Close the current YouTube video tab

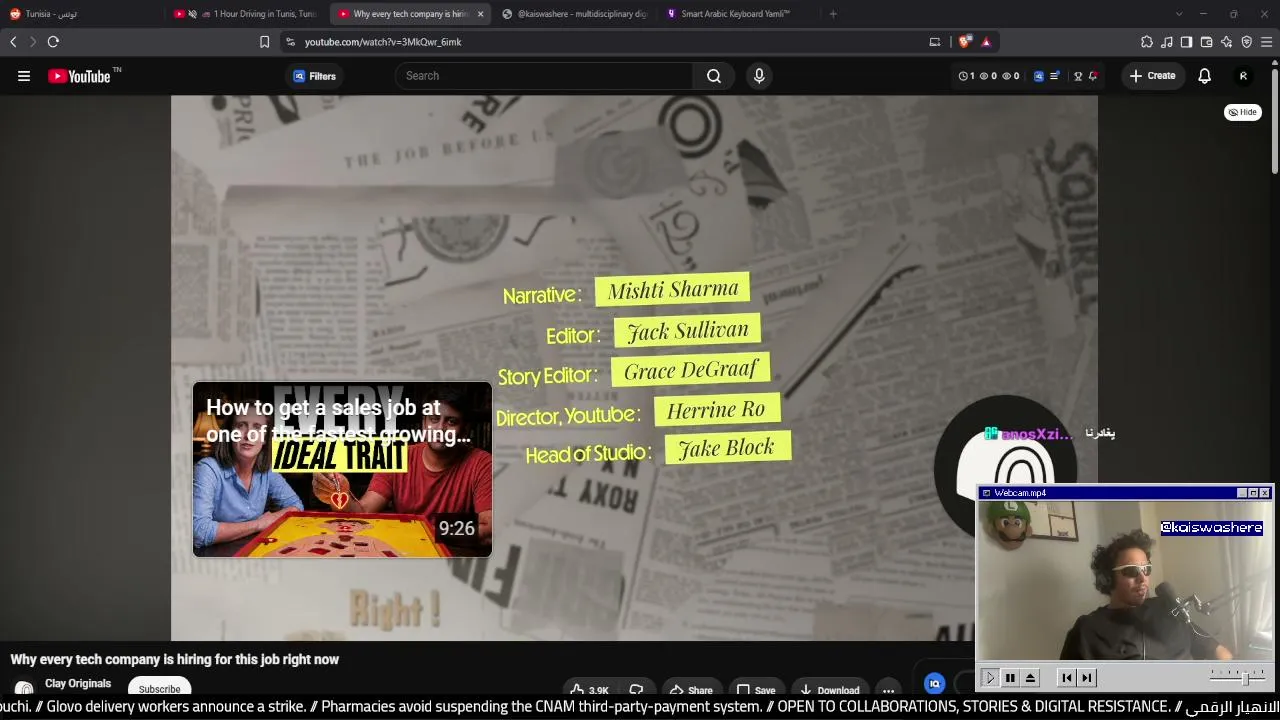coord(481,14)
